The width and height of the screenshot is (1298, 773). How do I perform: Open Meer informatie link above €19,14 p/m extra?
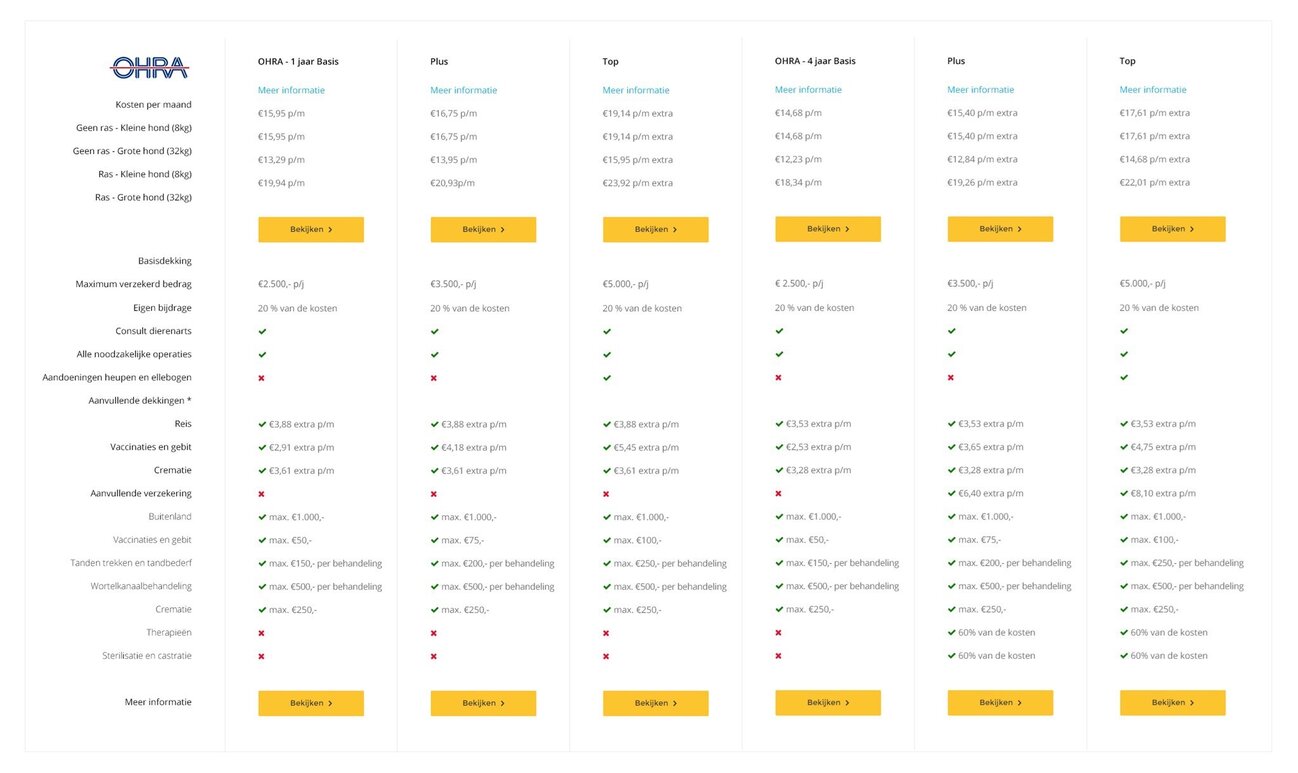point(636,90)
